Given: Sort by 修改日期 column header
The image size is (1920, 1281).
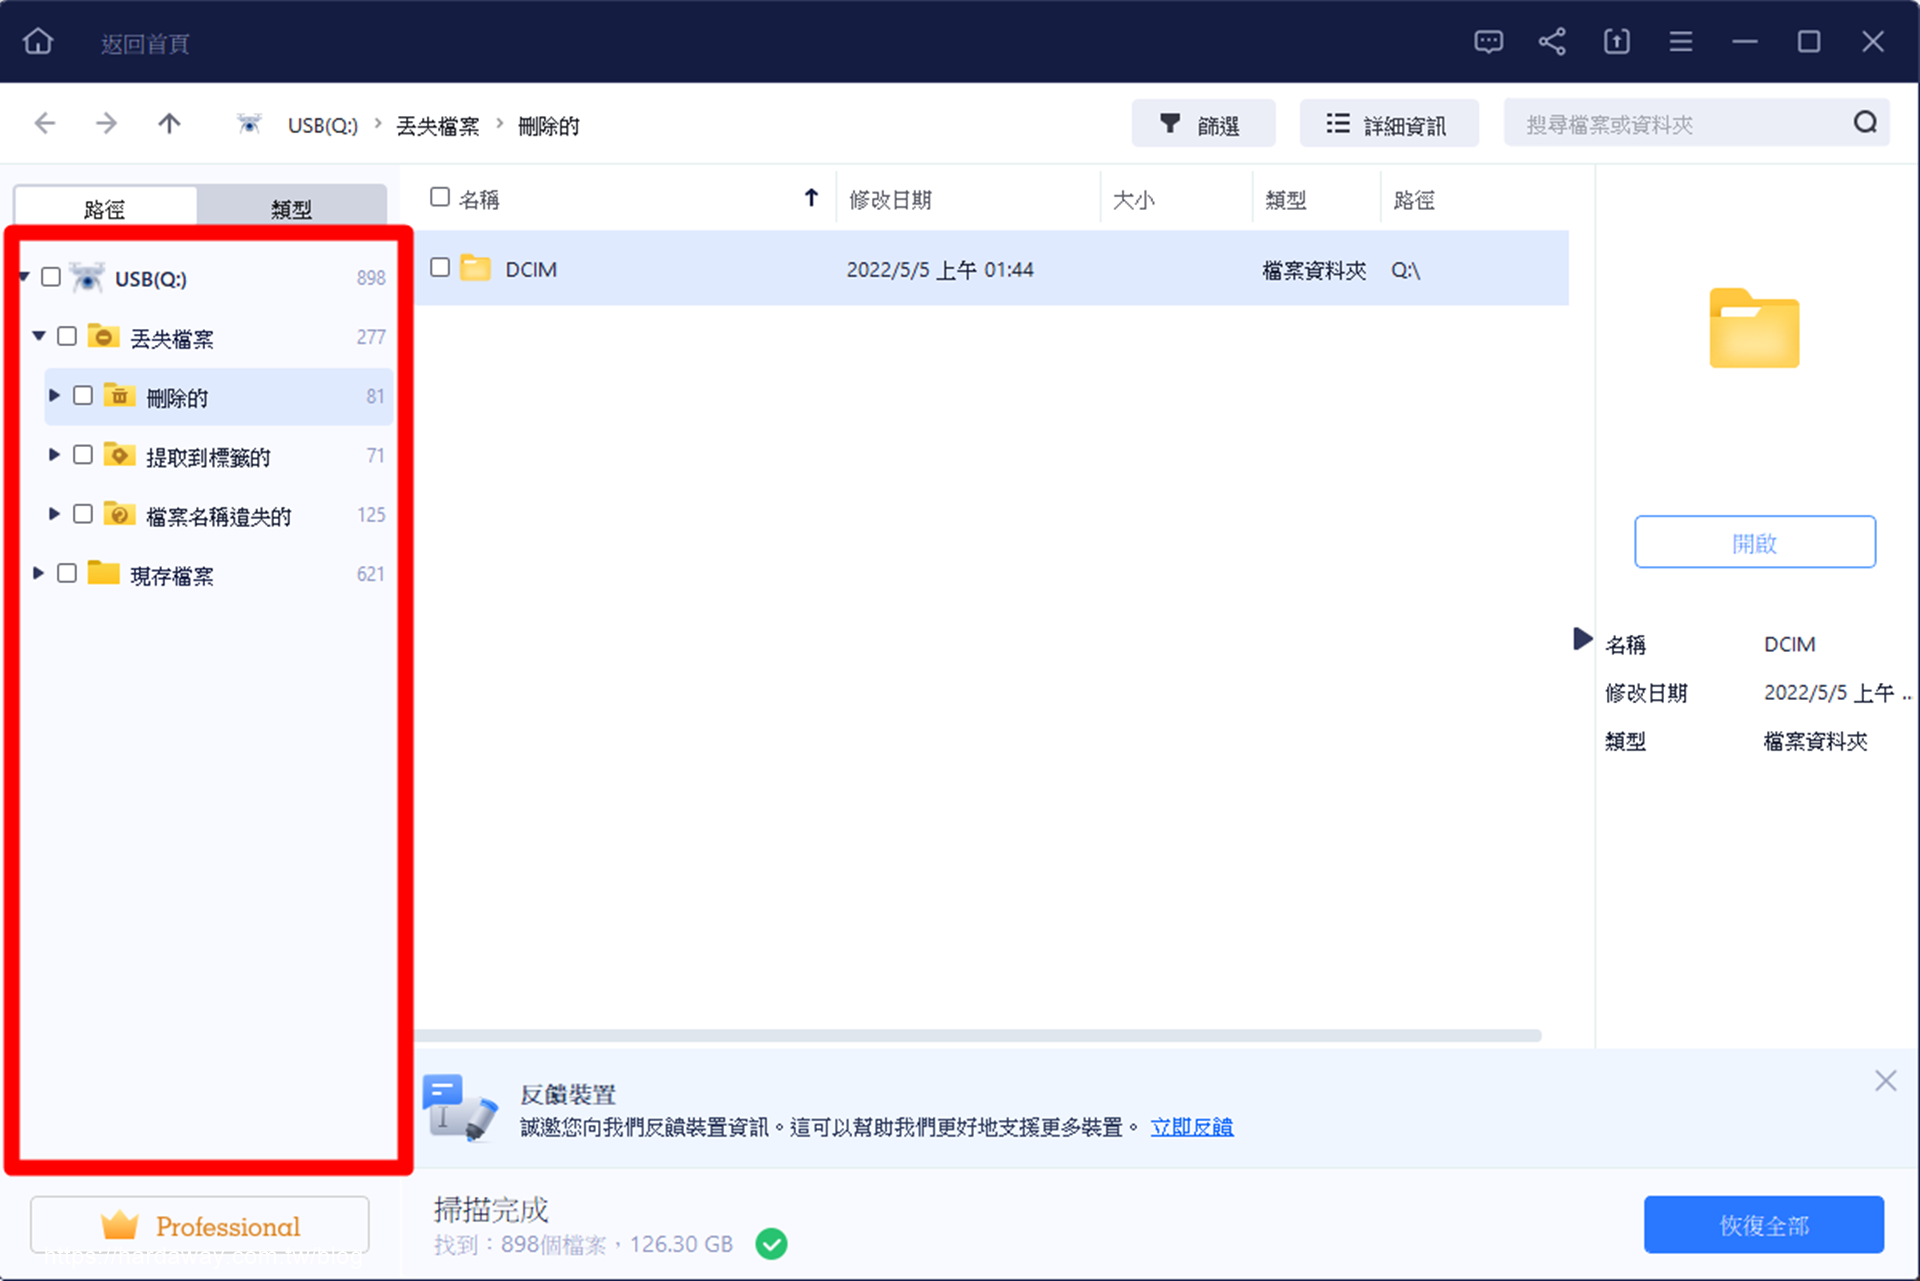Looking at the screenshot, I should click(890, 200).
